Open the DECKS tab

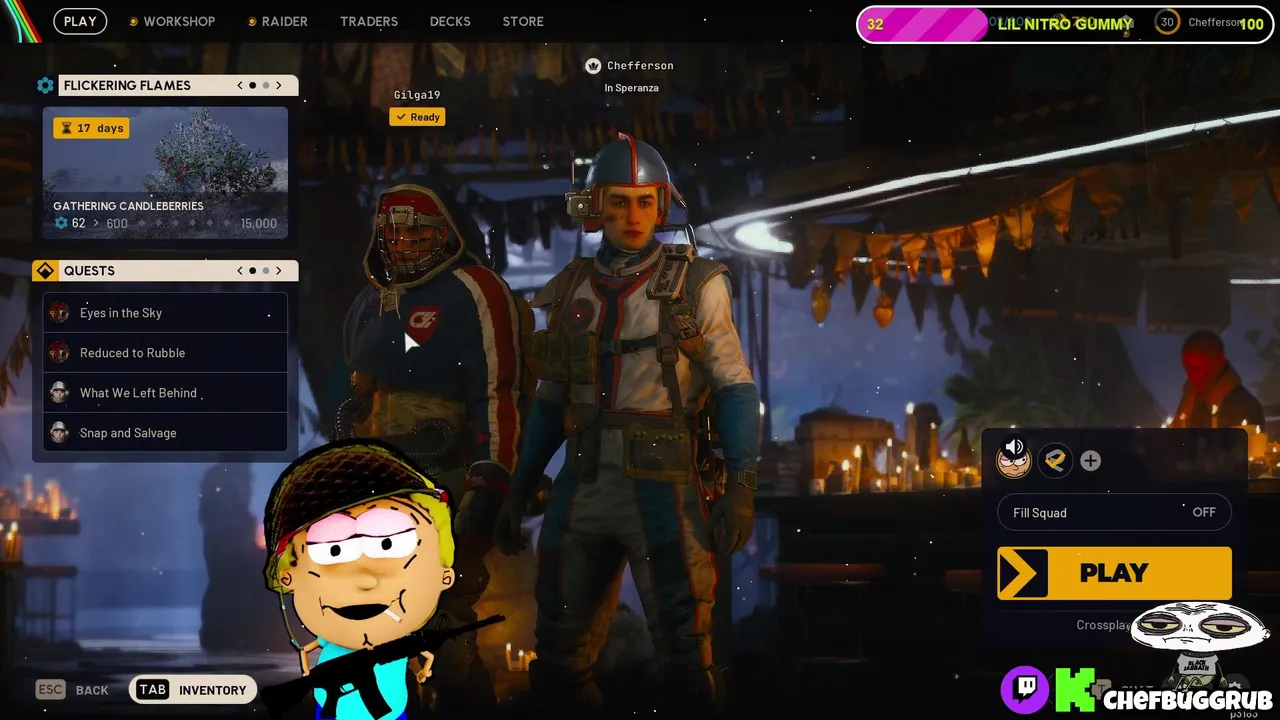click(x=450, y=21)
